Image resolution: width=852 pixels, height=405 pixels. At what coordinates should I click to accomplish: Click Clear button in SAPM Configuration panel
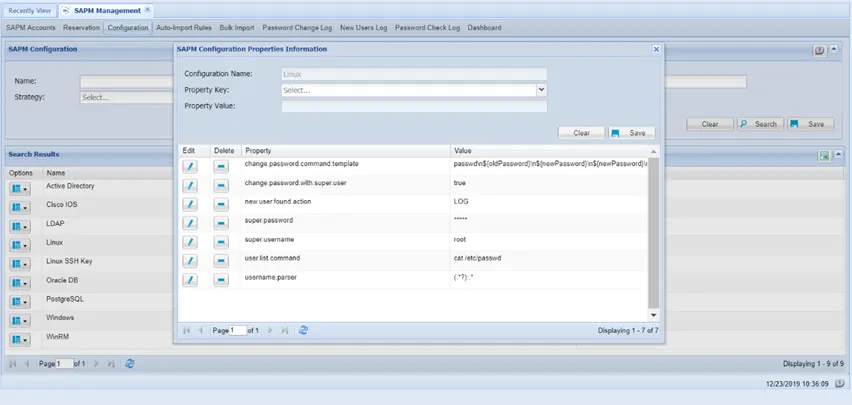point(710,124)
